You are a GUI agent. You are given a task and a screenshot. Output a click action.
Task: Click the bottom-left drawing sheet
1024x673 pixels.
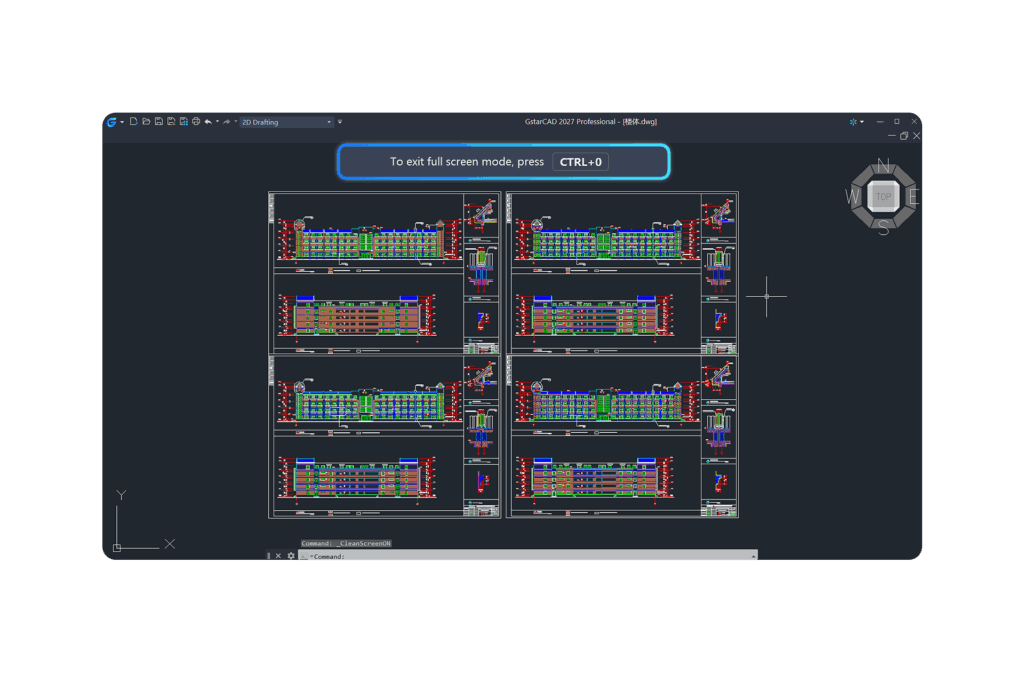point(385,437)
